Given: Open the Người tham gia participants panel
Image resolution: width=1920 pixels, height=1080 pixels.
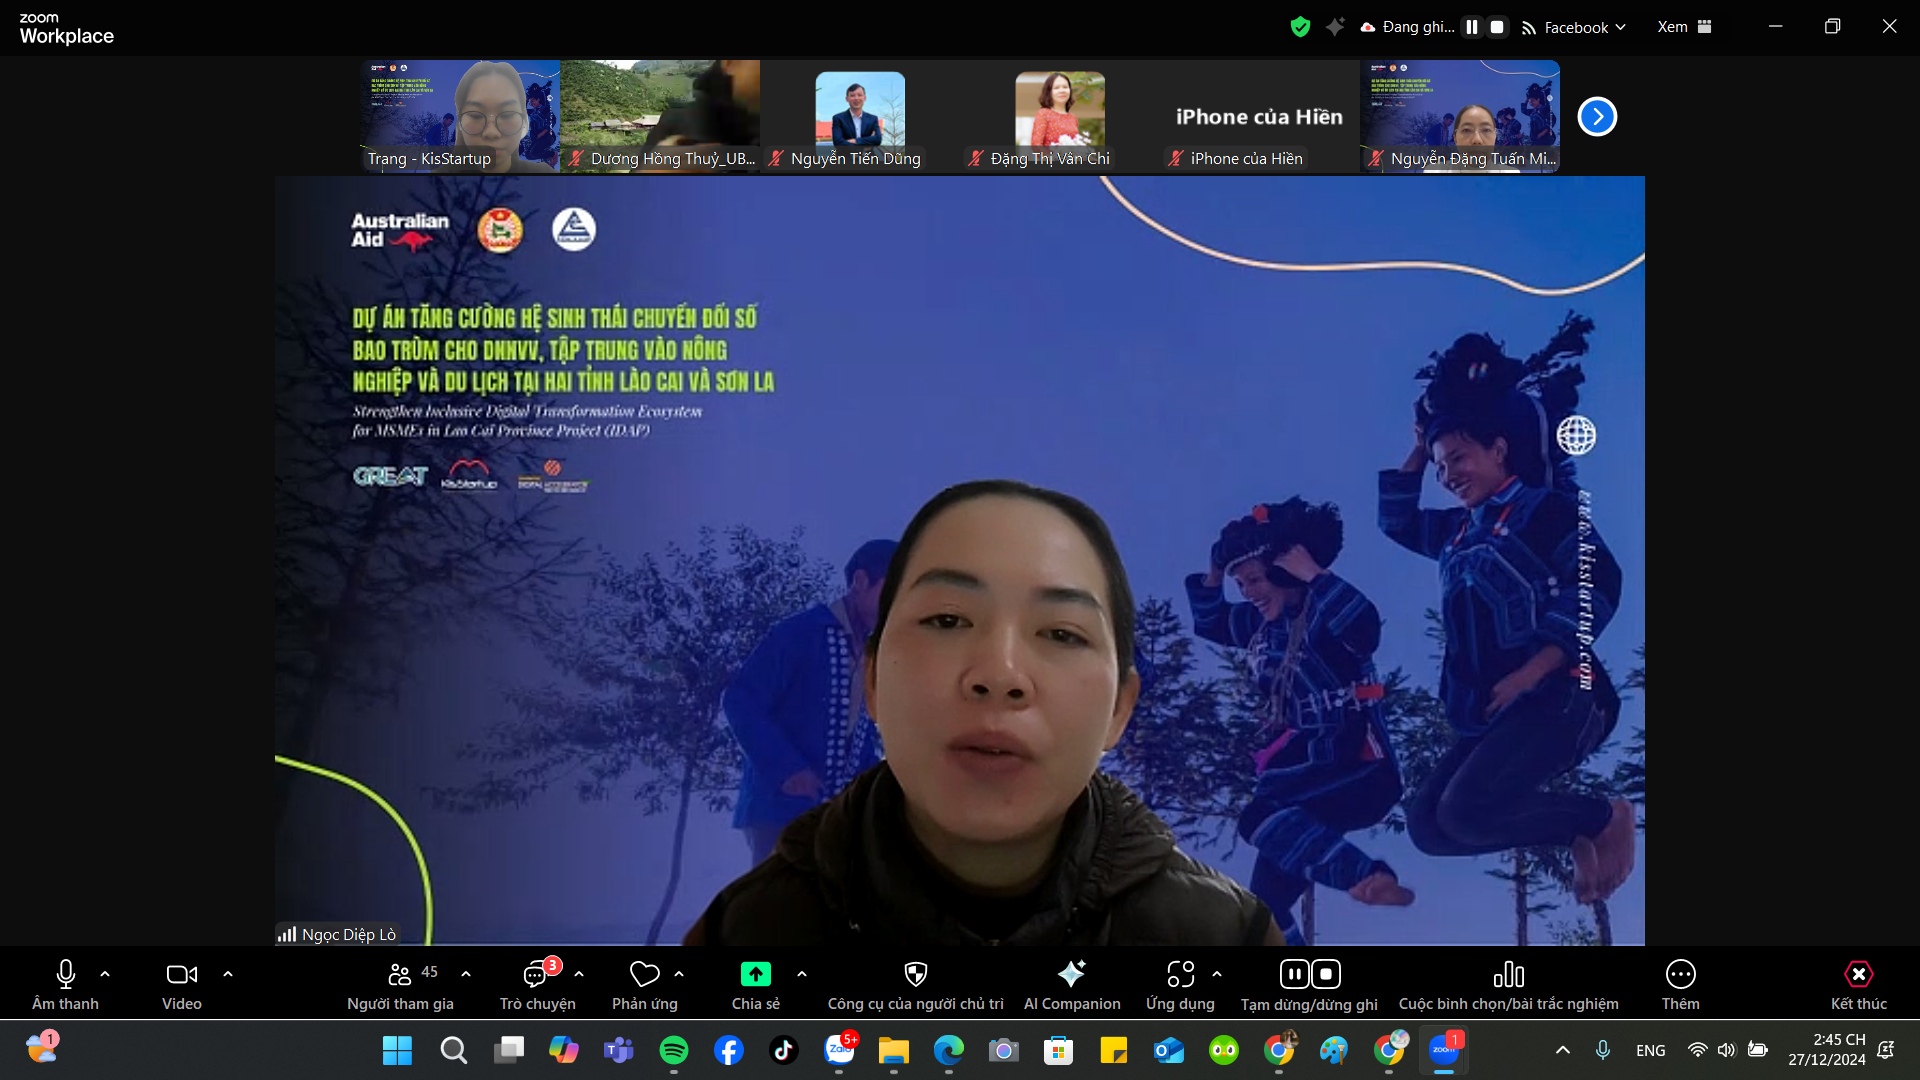Looking at the screenshot, I should pyautogui.click(x=400, y=985).
